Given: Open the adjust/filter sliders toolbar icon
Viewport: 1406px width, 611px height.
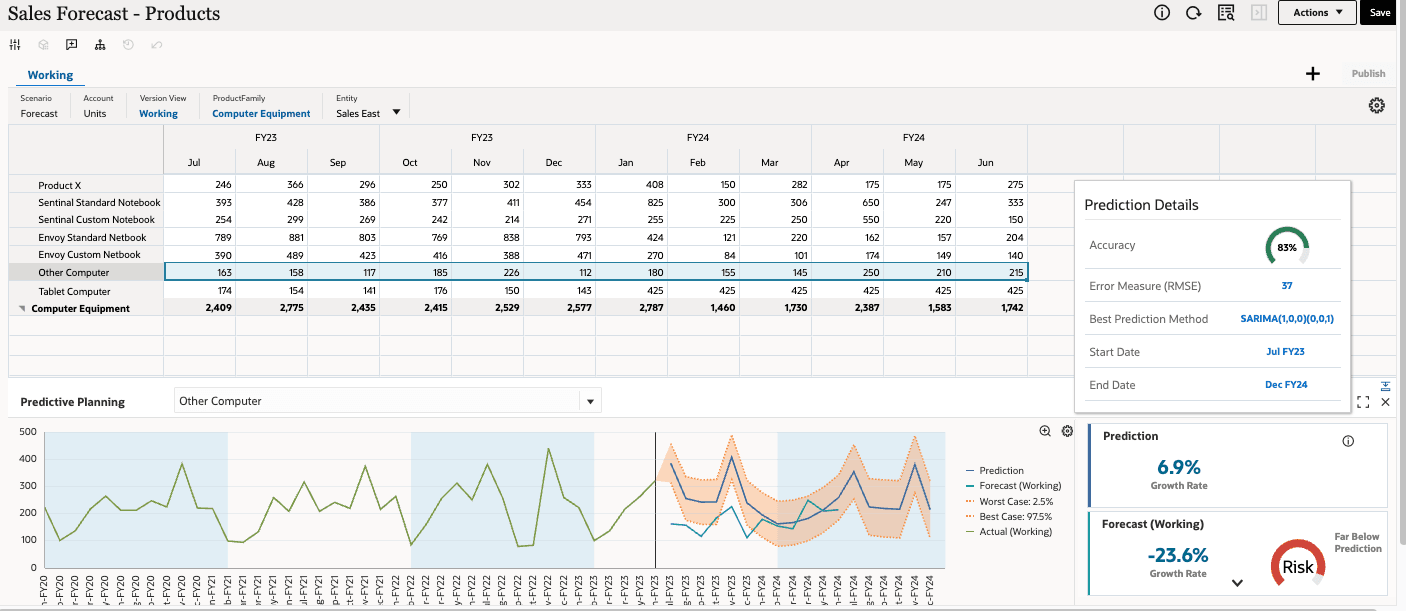Looking at the screenshot, I should 15,44.
